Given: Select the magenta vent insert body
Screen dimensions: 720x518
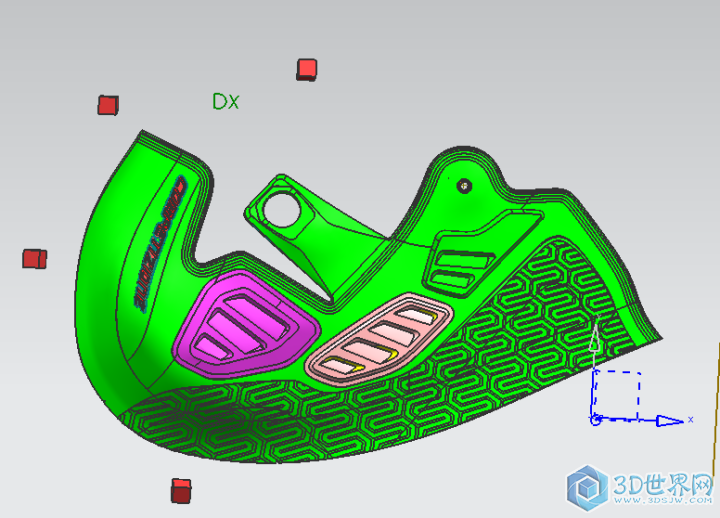Looking at the screenshot, I should tap(247, 324).
